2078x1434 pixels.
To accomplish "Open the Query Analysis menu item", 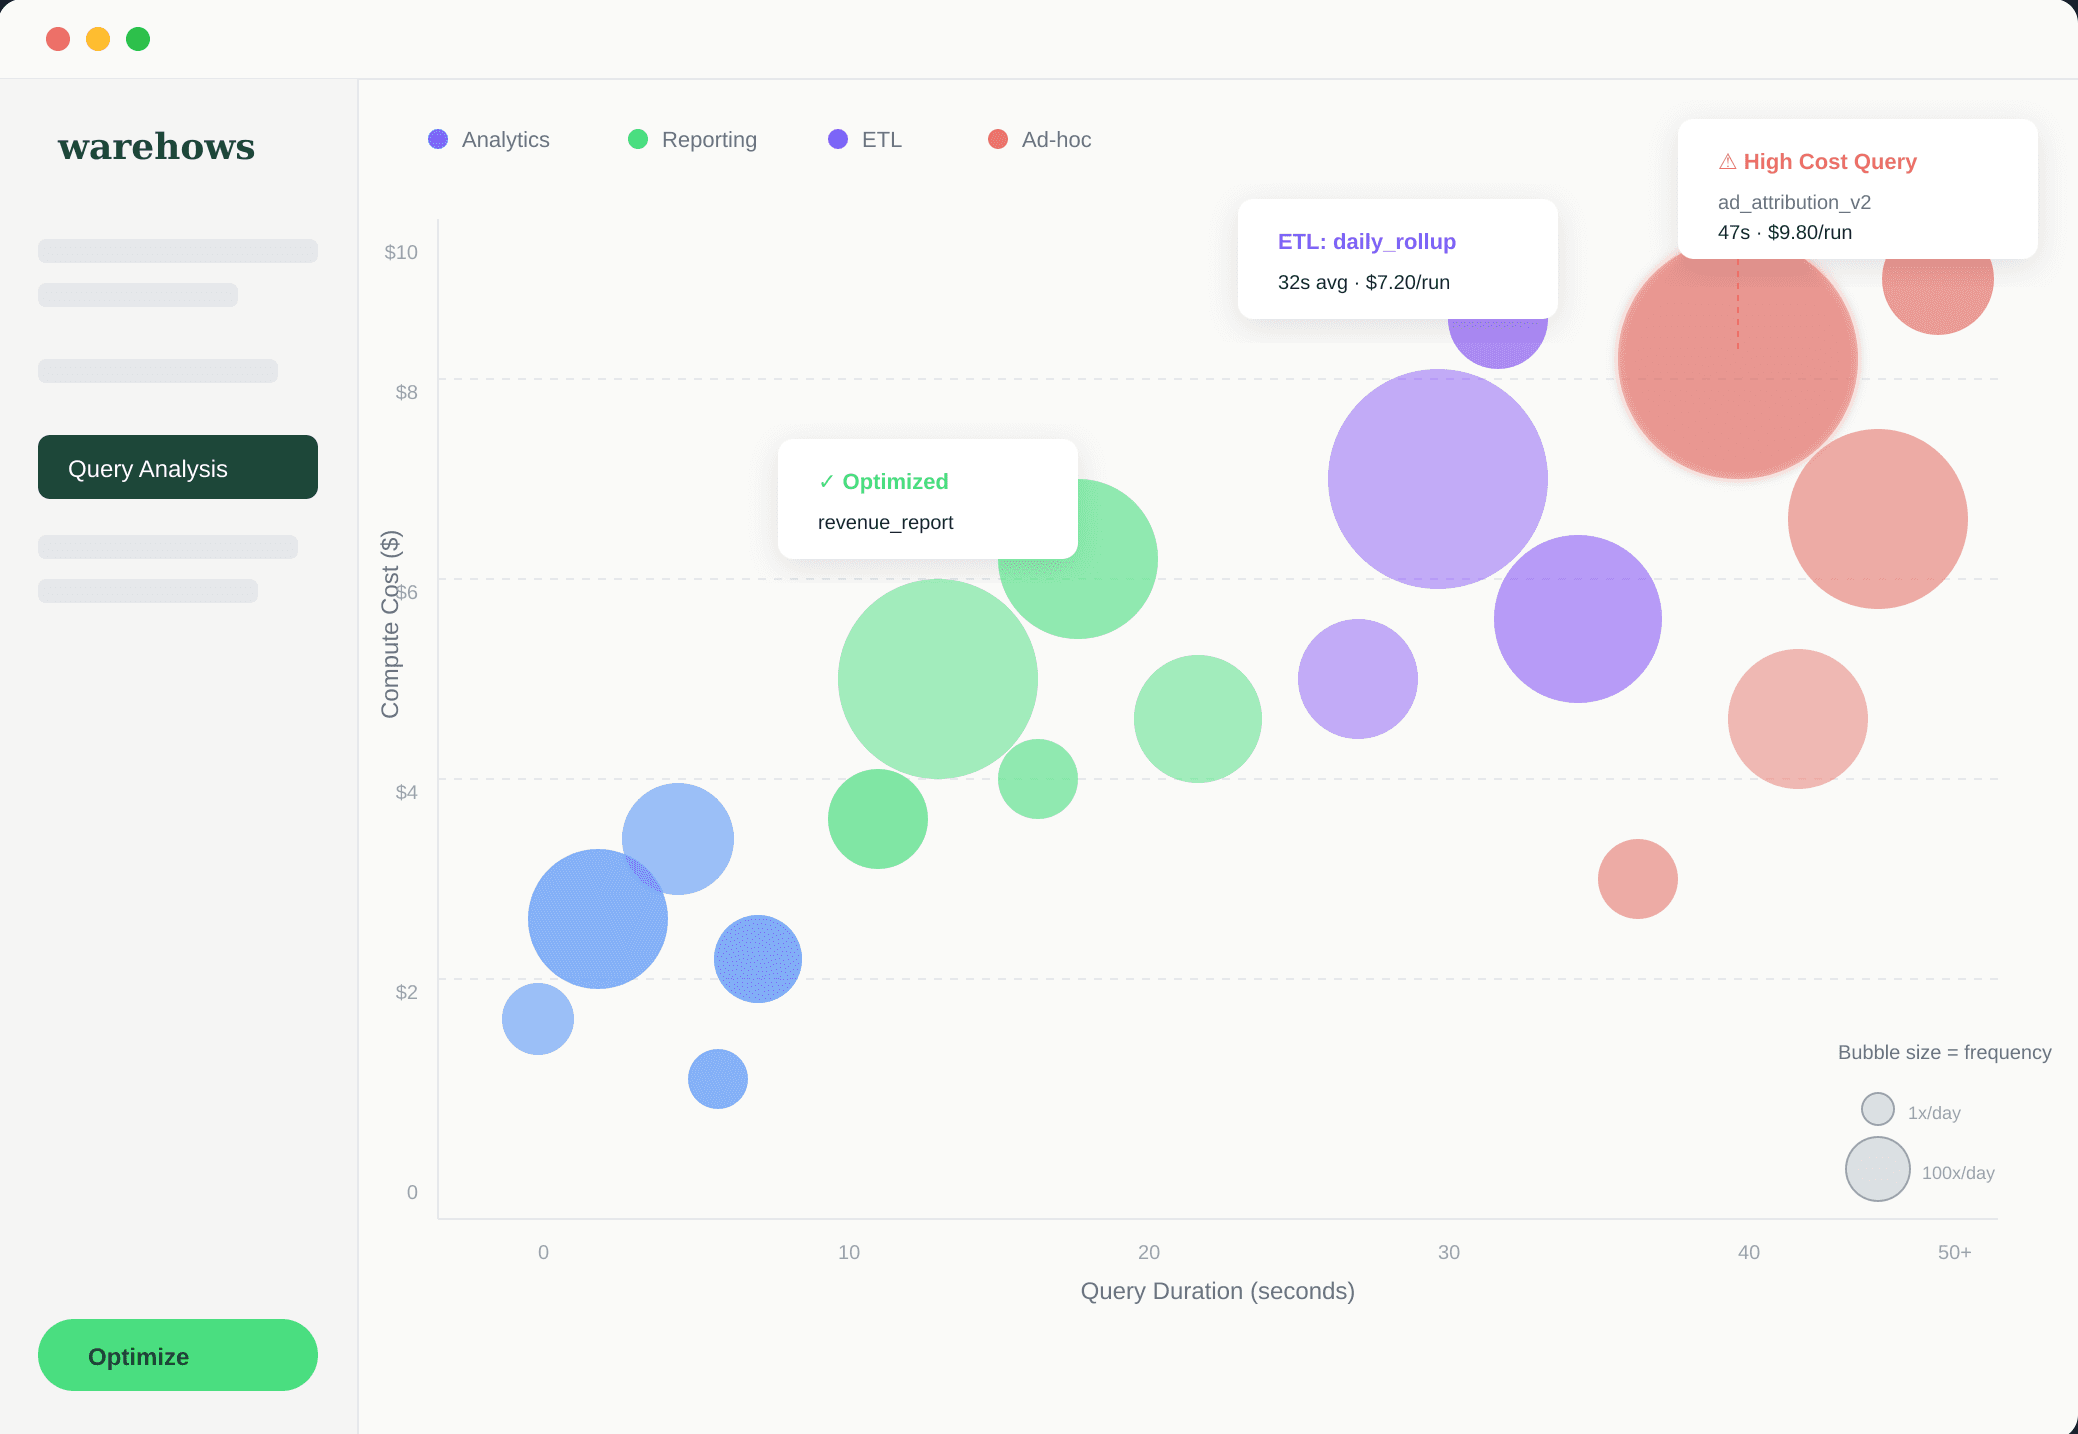I will pos(178,467).
